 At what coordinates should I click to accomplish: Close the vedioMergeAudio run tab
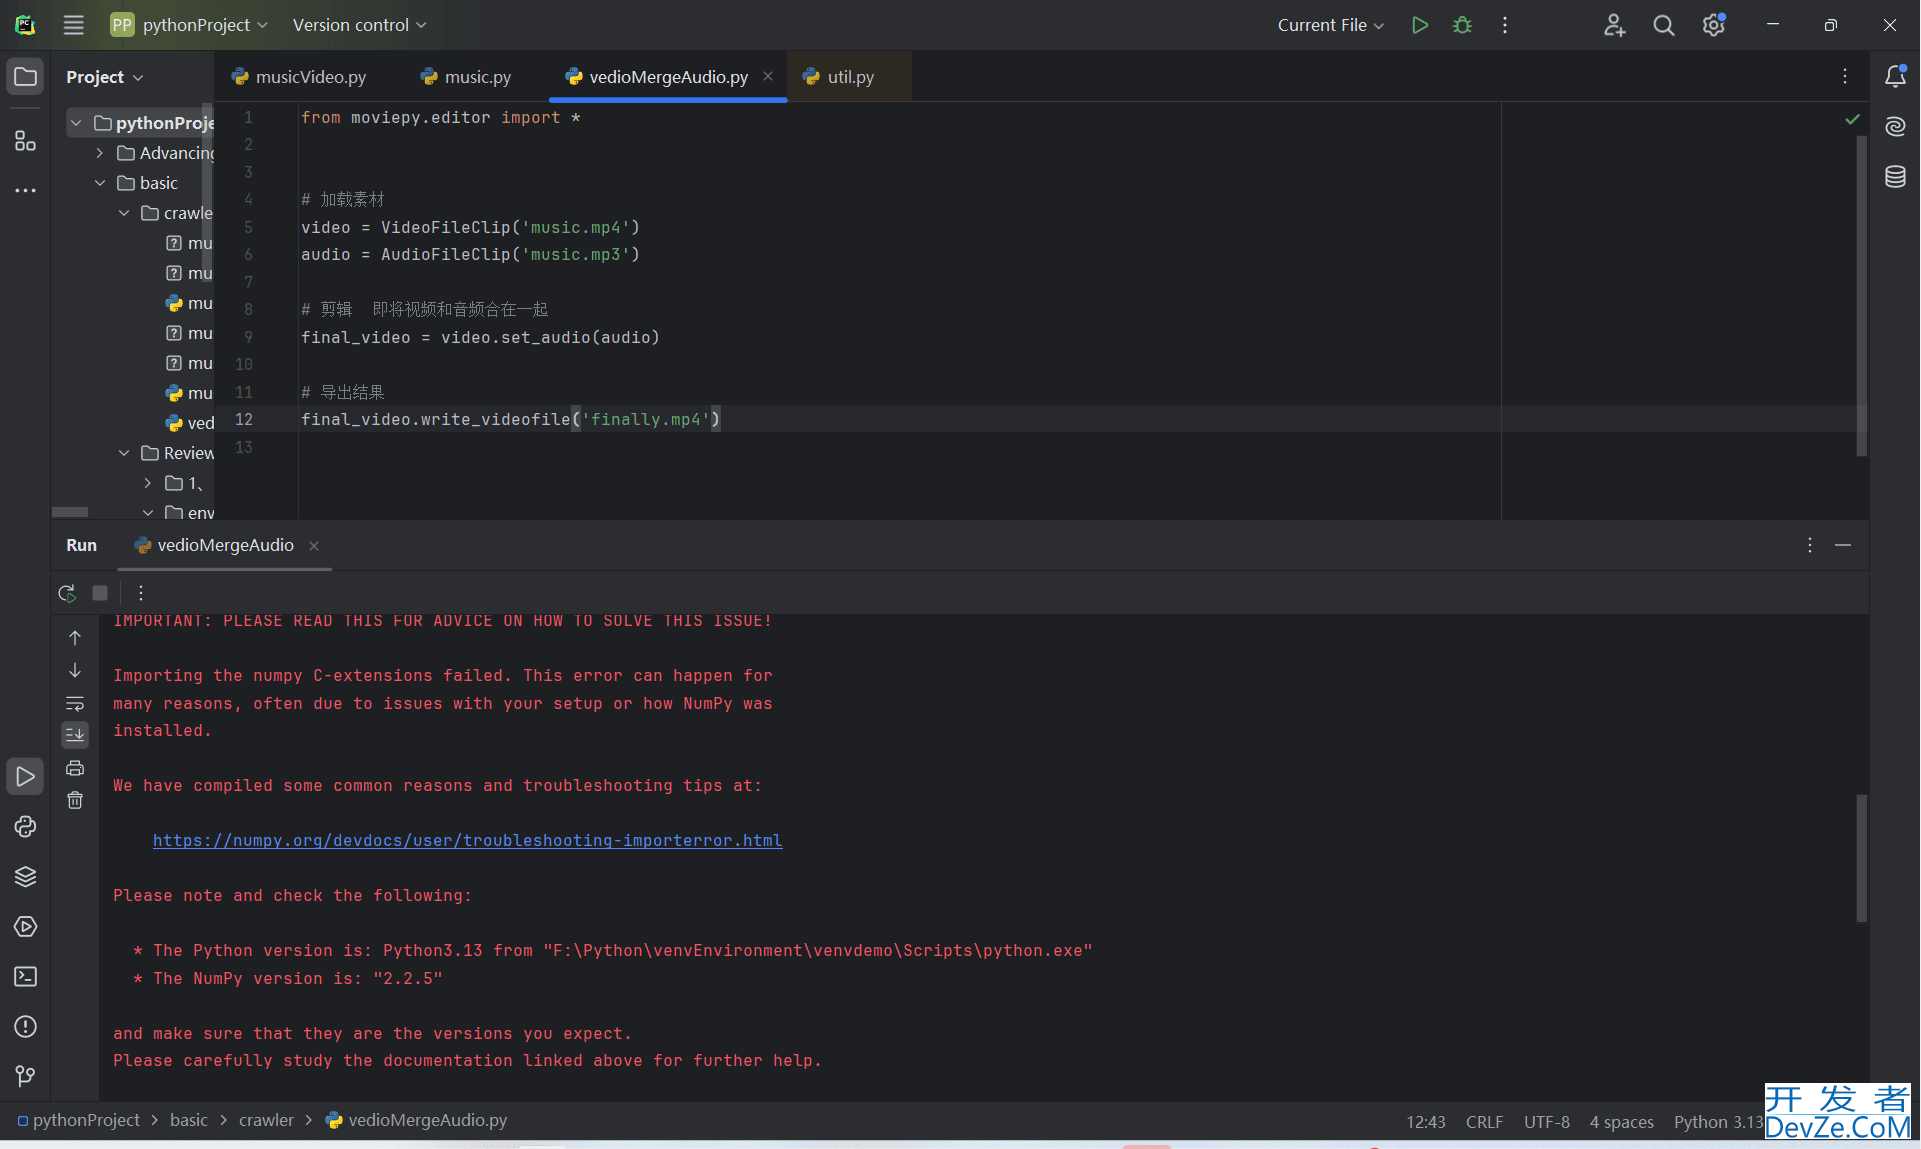click(x=314, y=546)
